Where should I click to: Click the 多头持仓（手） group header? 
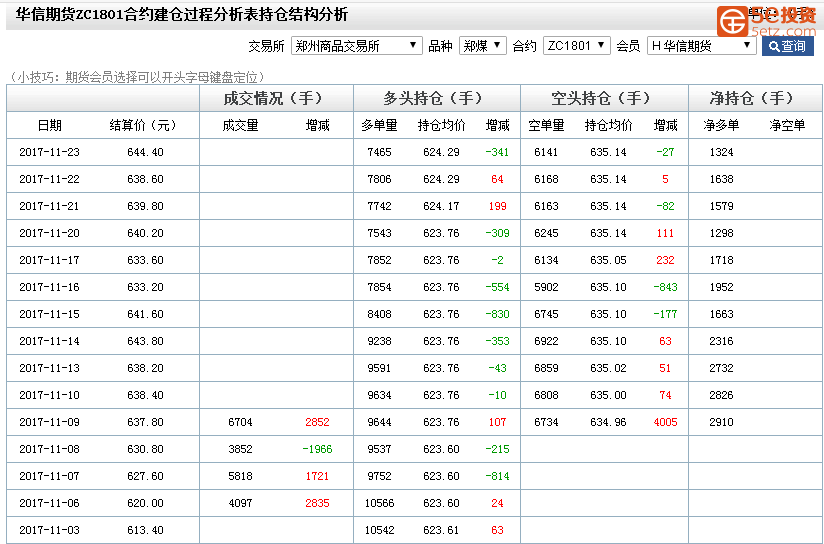(437, 98)
